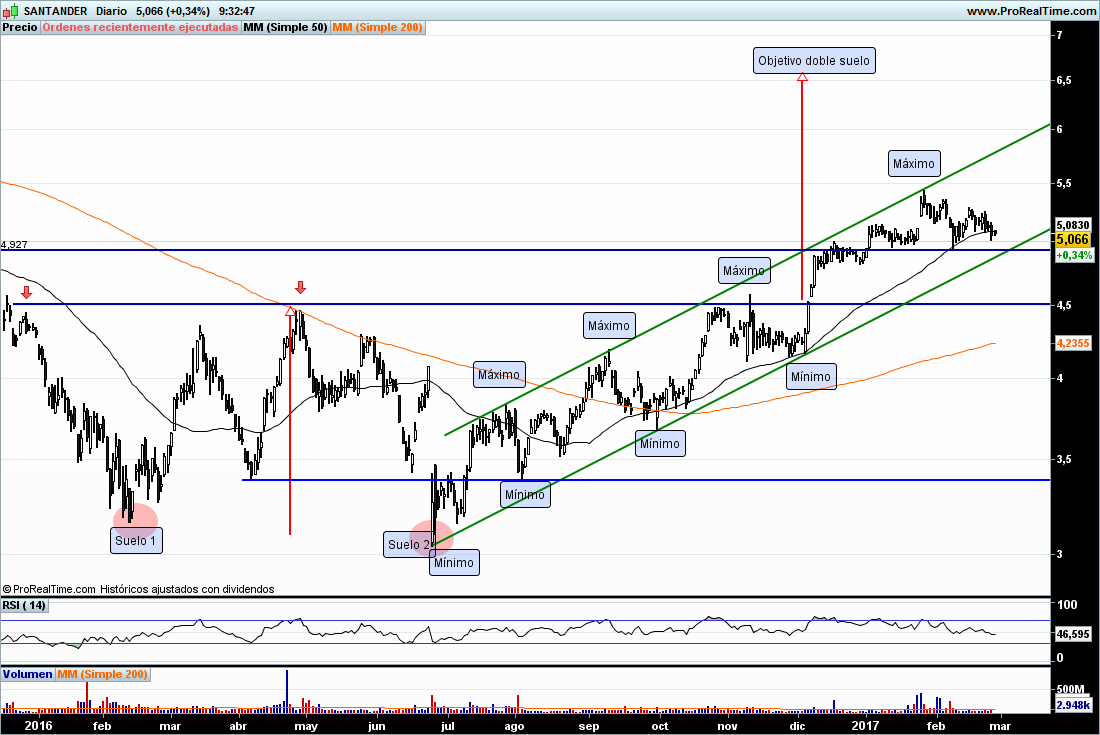Click the green +0,34% change tag

1074,255
